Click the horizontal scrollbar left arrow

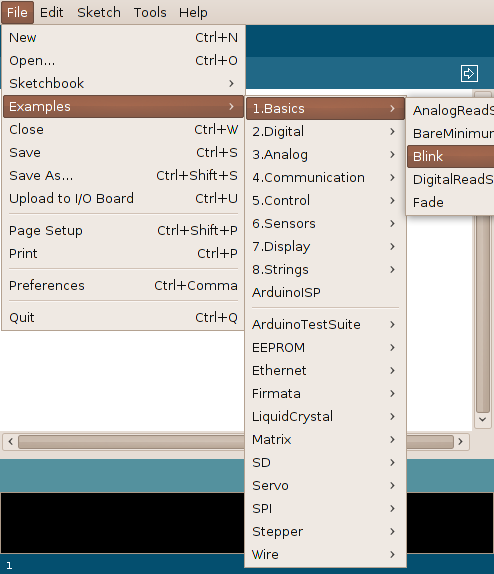click(x=10, y=441)
